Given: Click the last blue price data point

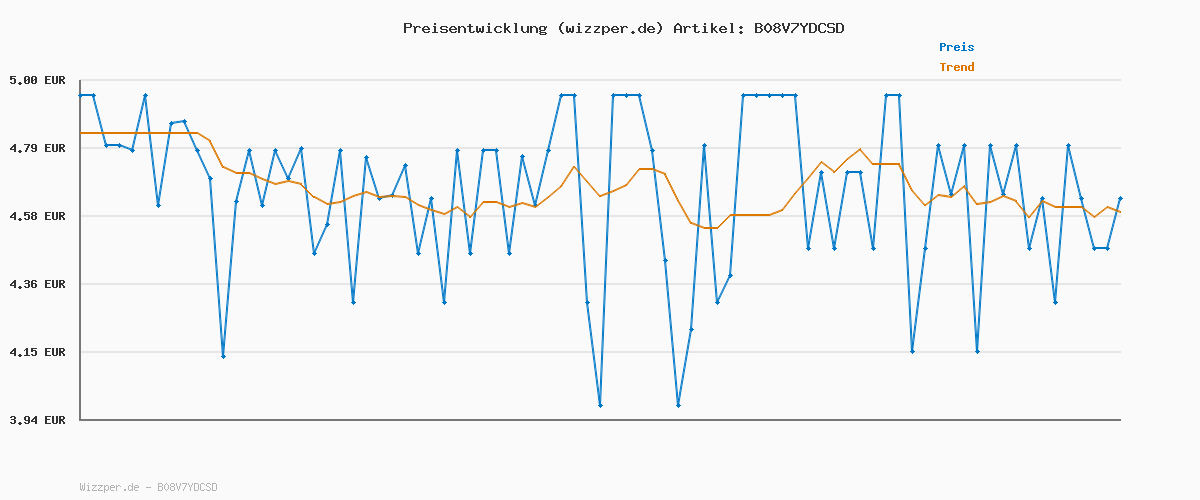Looking at the screenshot, I should click(x=1120, y=199).
